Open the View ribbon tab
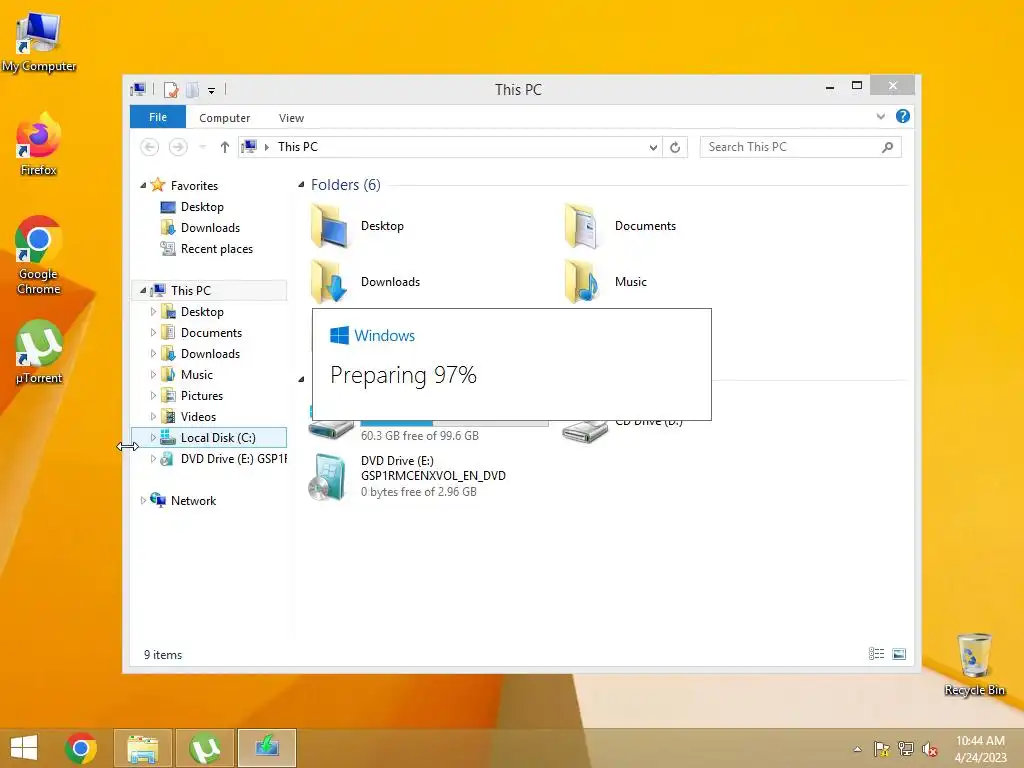 (291, 118)
